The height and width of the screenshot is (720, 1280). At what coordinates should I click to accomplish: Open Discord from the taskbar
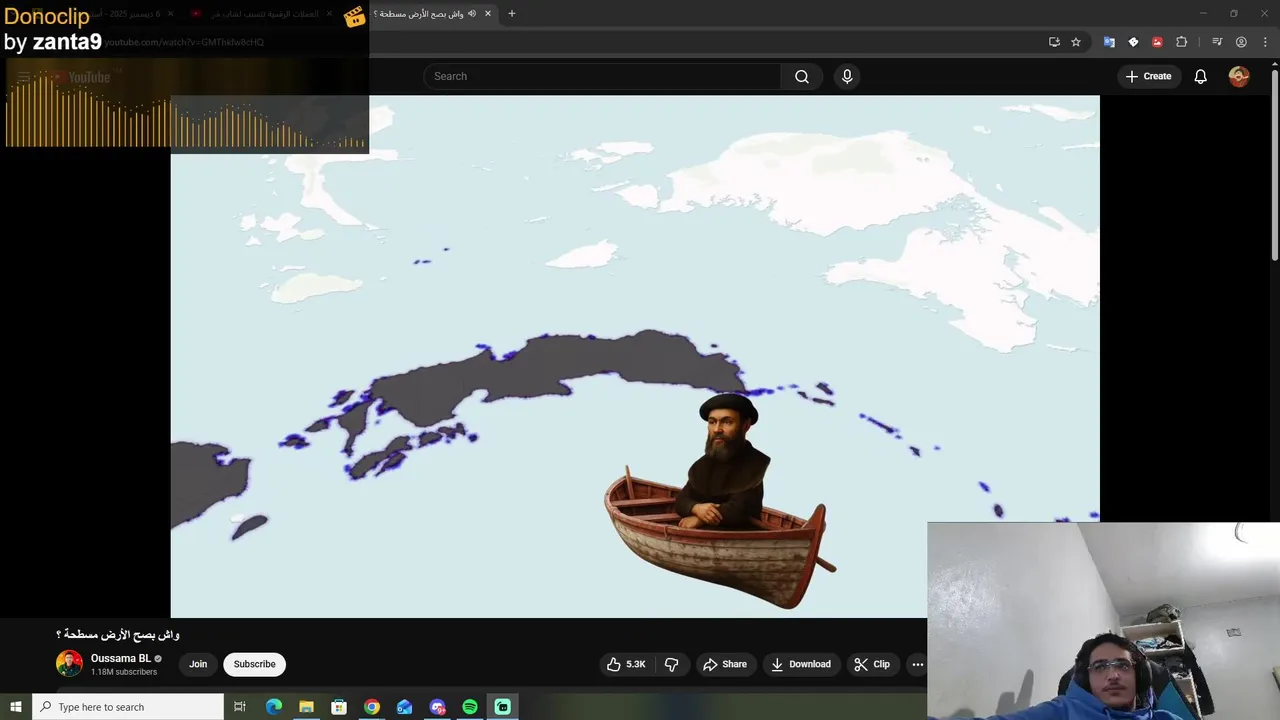pyautogui.click(x=437, y=707)
